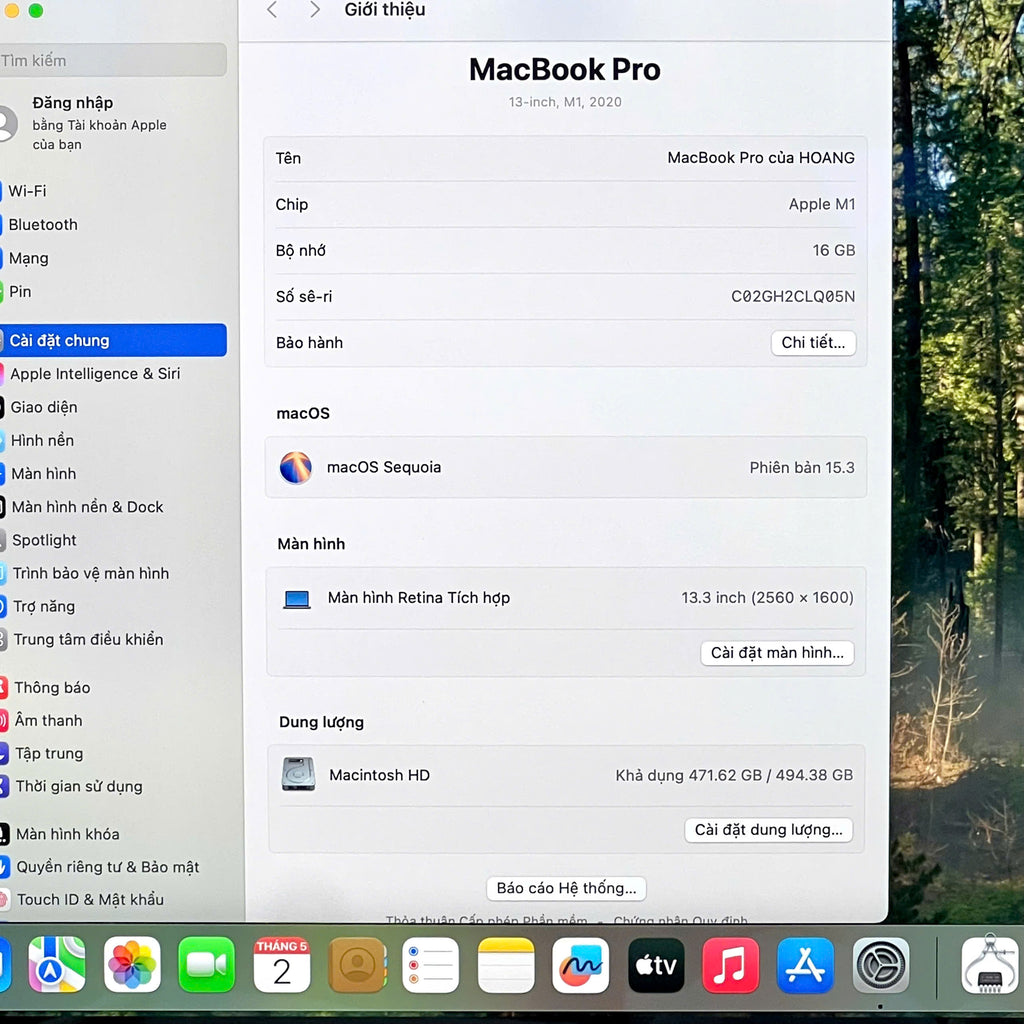
Task: Select Màn hình khóa in sidebar
Action: tap(112, 834)
